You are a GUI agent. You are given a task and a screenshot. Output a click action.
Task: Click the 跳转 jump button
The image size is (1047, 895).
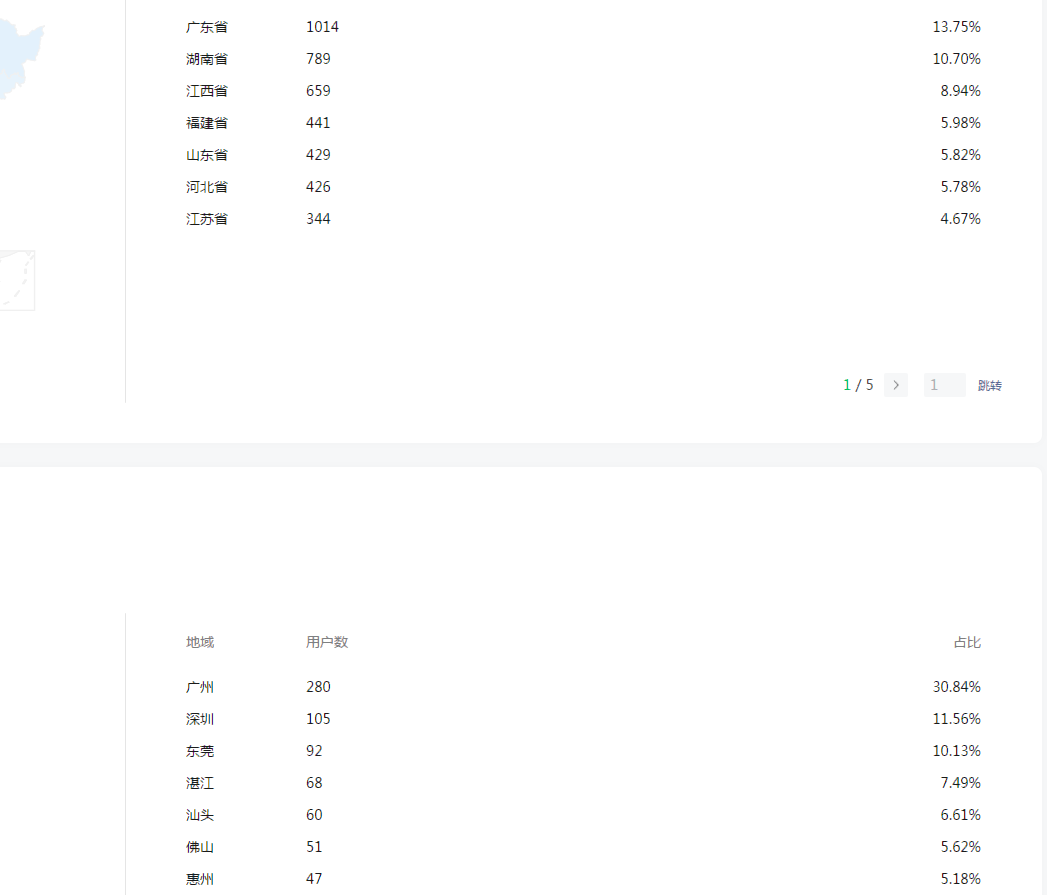(x=989, y=386)
